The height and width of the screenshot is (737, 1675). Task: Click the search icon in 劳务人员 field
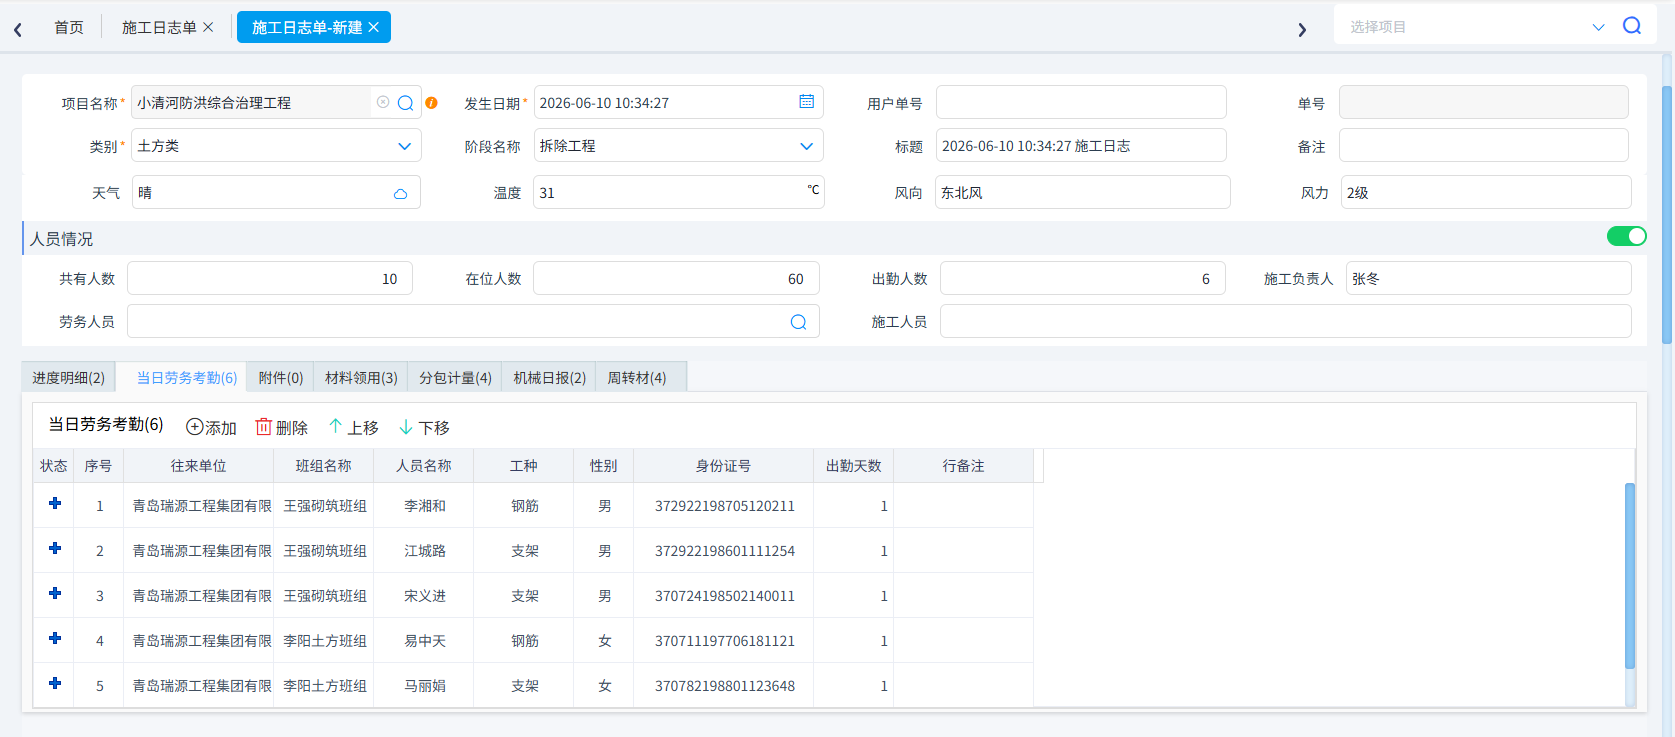pyautogui.click(x=798, y=322)
